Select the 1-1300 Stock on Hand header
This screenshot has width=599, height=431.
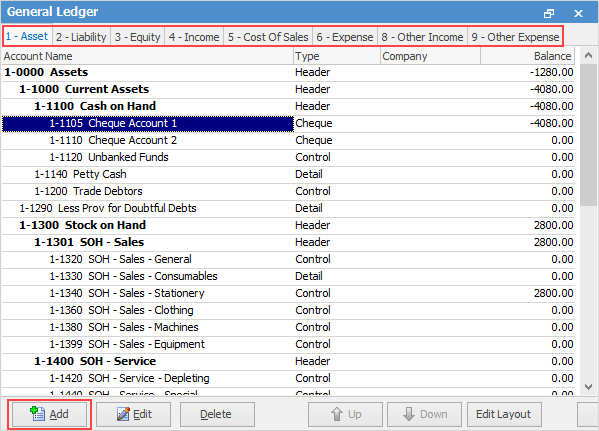(288, 225)
